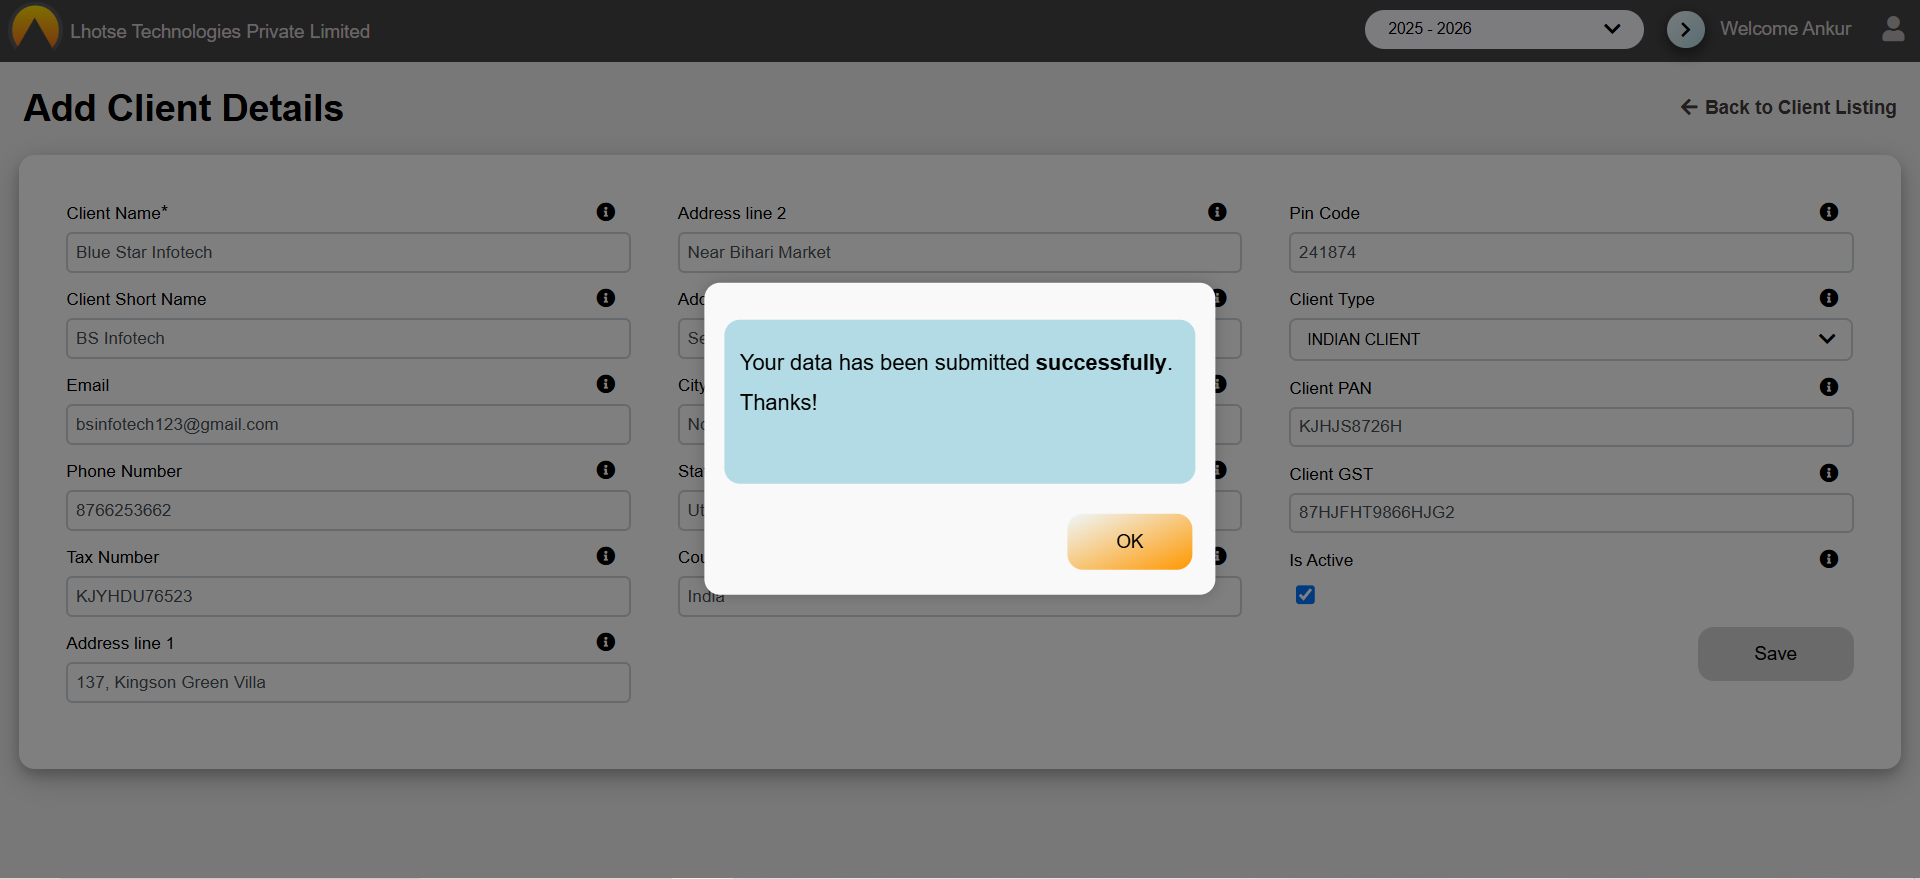The width and height of the screenshot is (1920, 879).
Task: Focus the Address line 1 field
Action: [x=348, y=682]
